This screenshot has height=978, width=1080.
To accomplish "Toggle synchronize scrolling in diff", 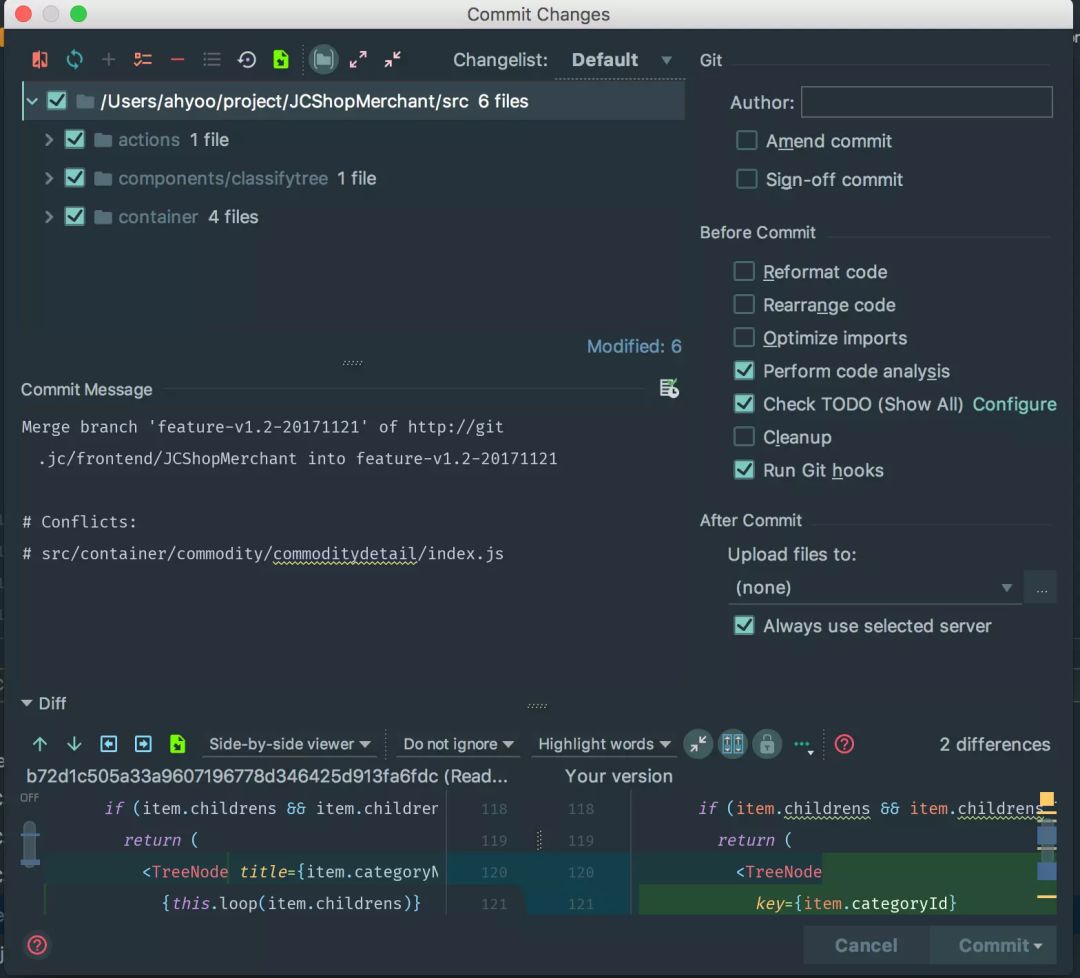I will click(x=733, y=744).
